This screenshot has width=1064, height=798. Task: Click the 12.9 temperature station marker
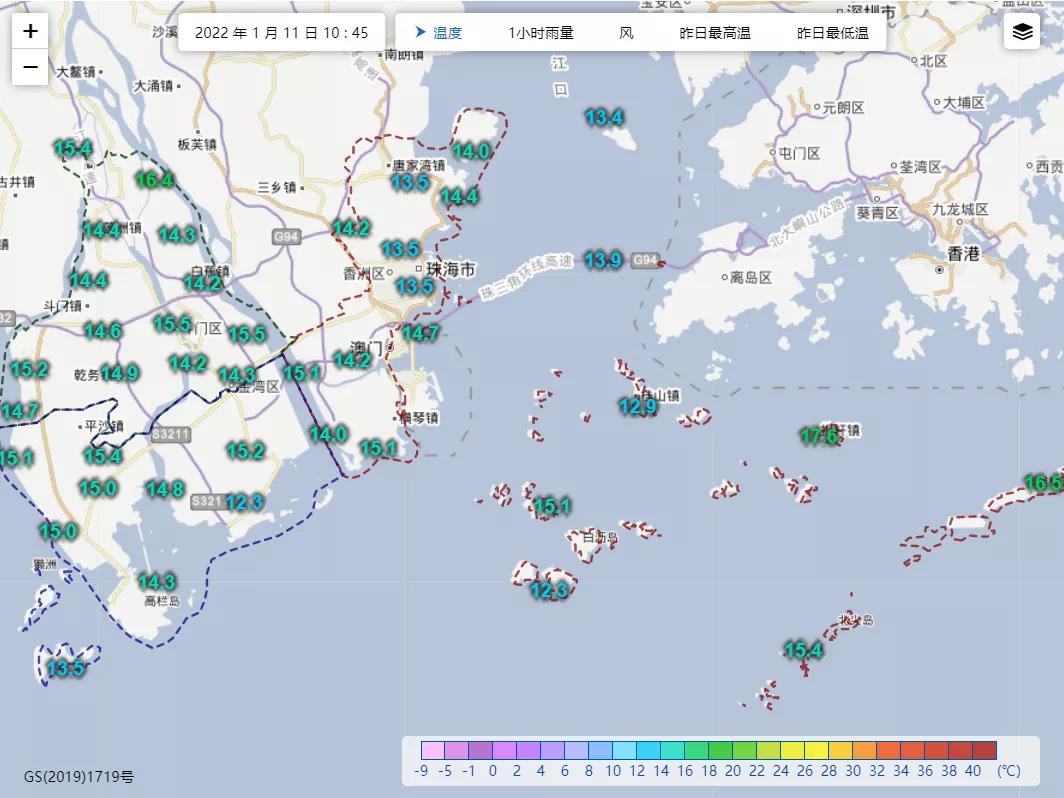638,406
